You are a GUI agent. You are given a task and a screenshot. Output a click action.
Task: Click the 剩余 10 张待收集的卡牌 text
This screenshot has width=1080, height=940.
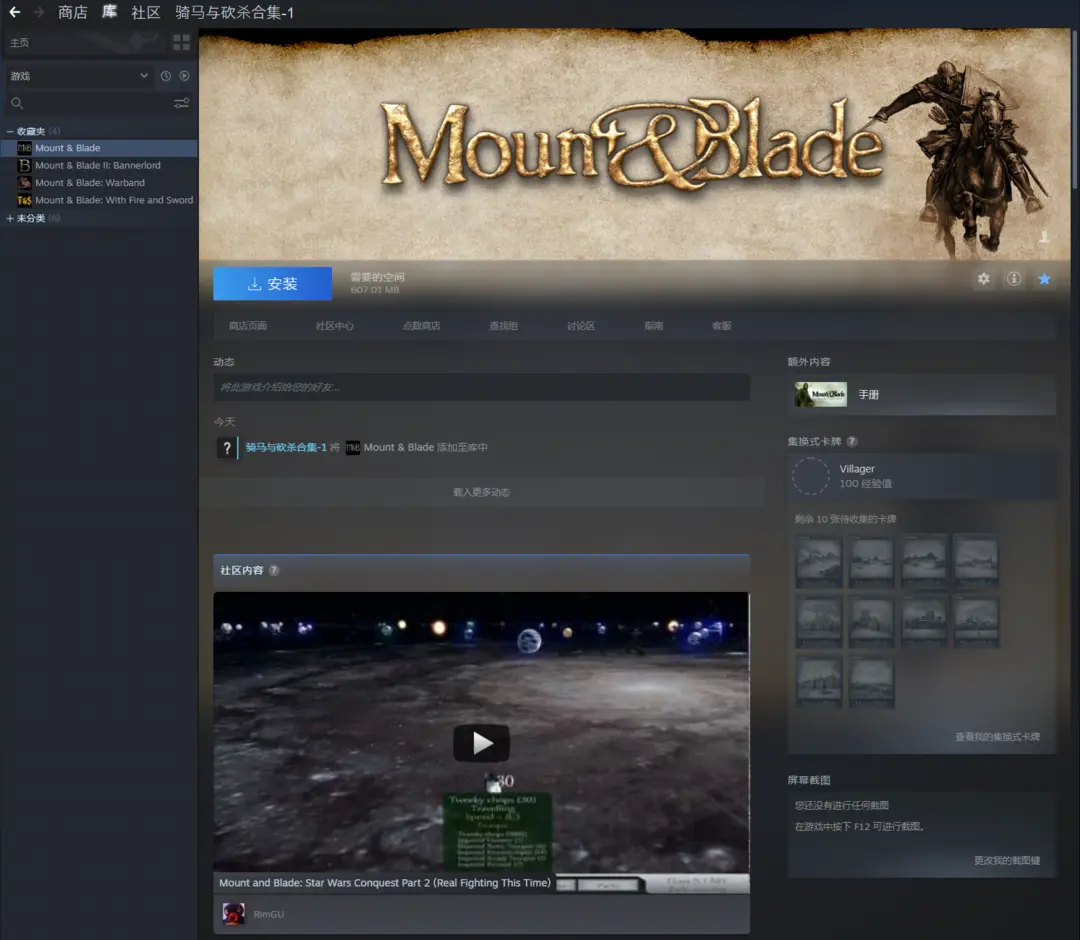click(845, 519)
